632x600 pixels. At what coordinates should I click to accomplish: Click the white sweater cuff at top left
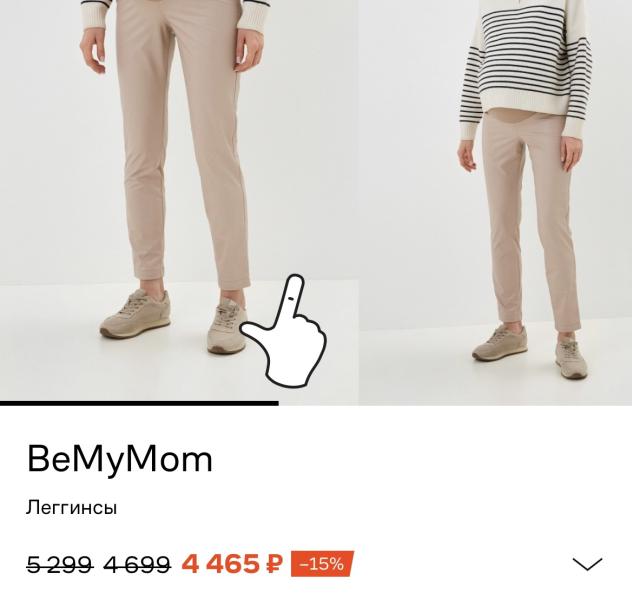click(x=95, y=14)
